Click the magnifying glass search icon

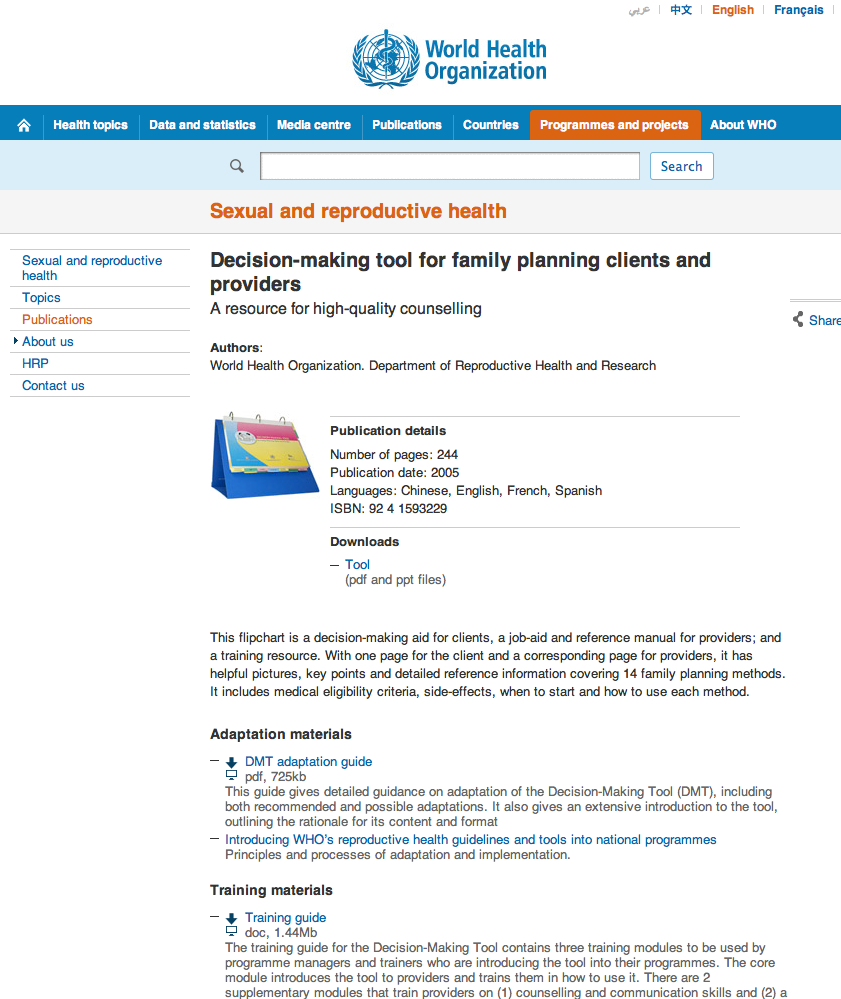click(236, 166)
